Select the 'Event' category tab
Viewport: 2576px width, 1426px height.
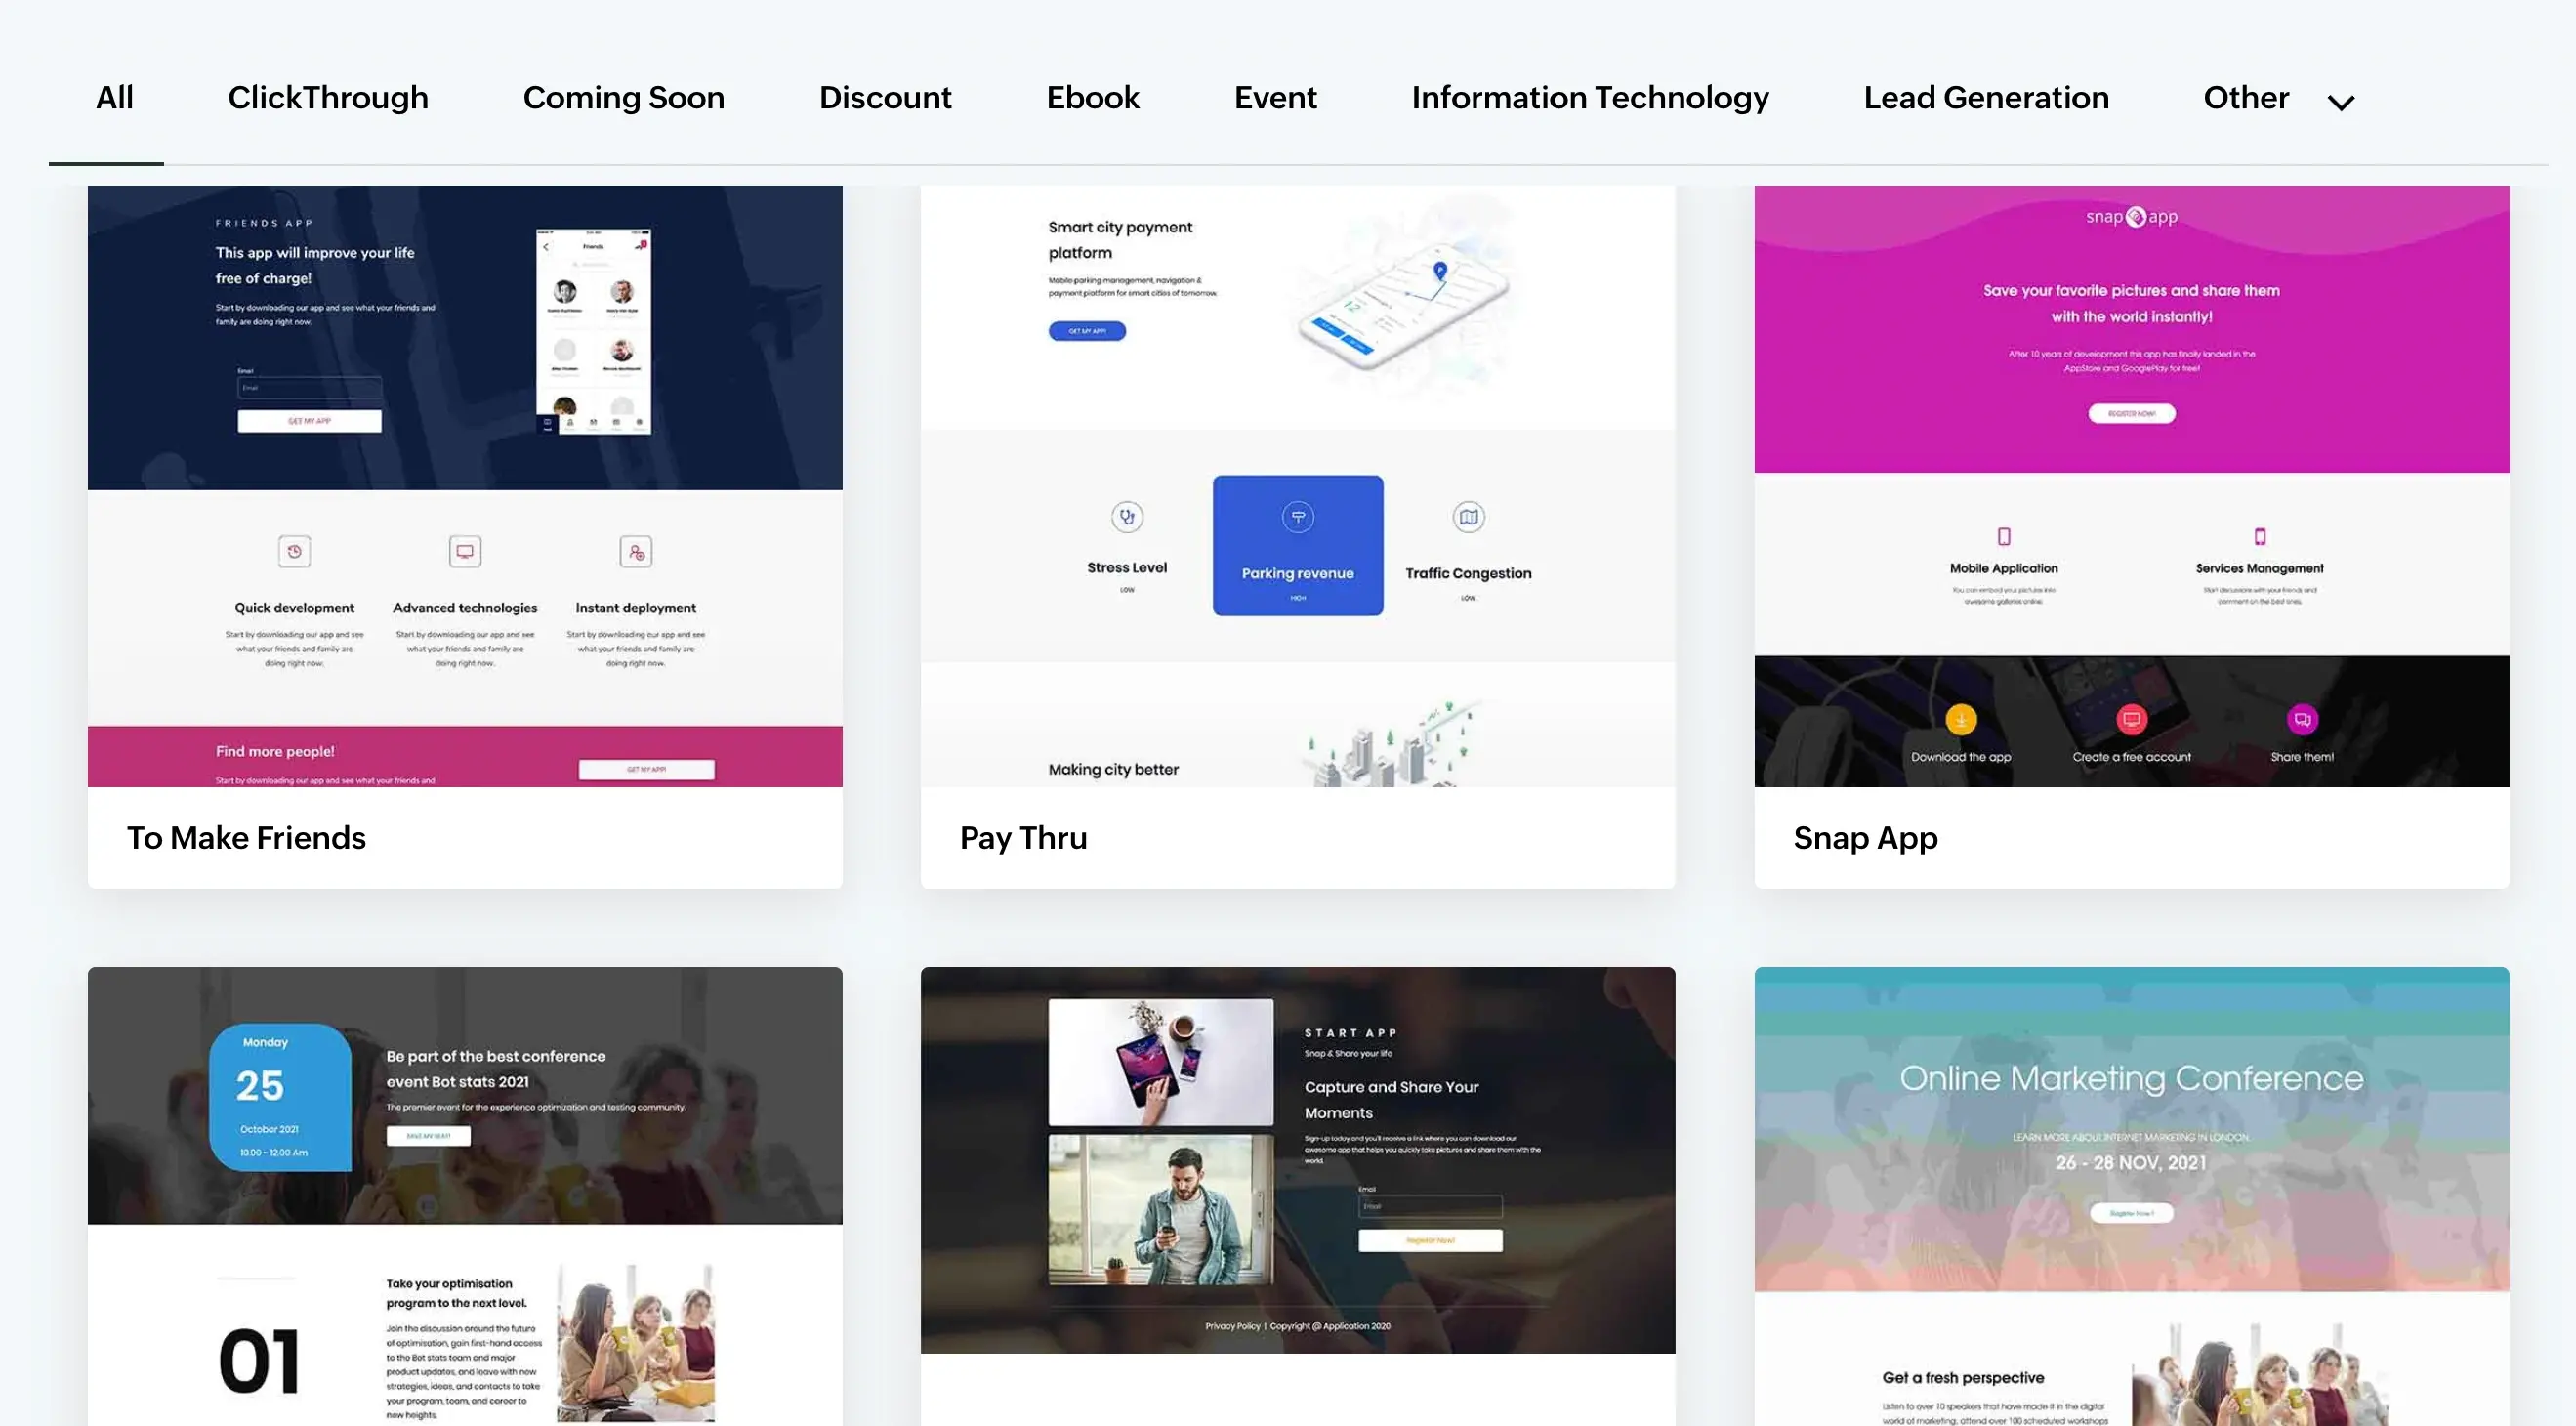point(1275,97)
